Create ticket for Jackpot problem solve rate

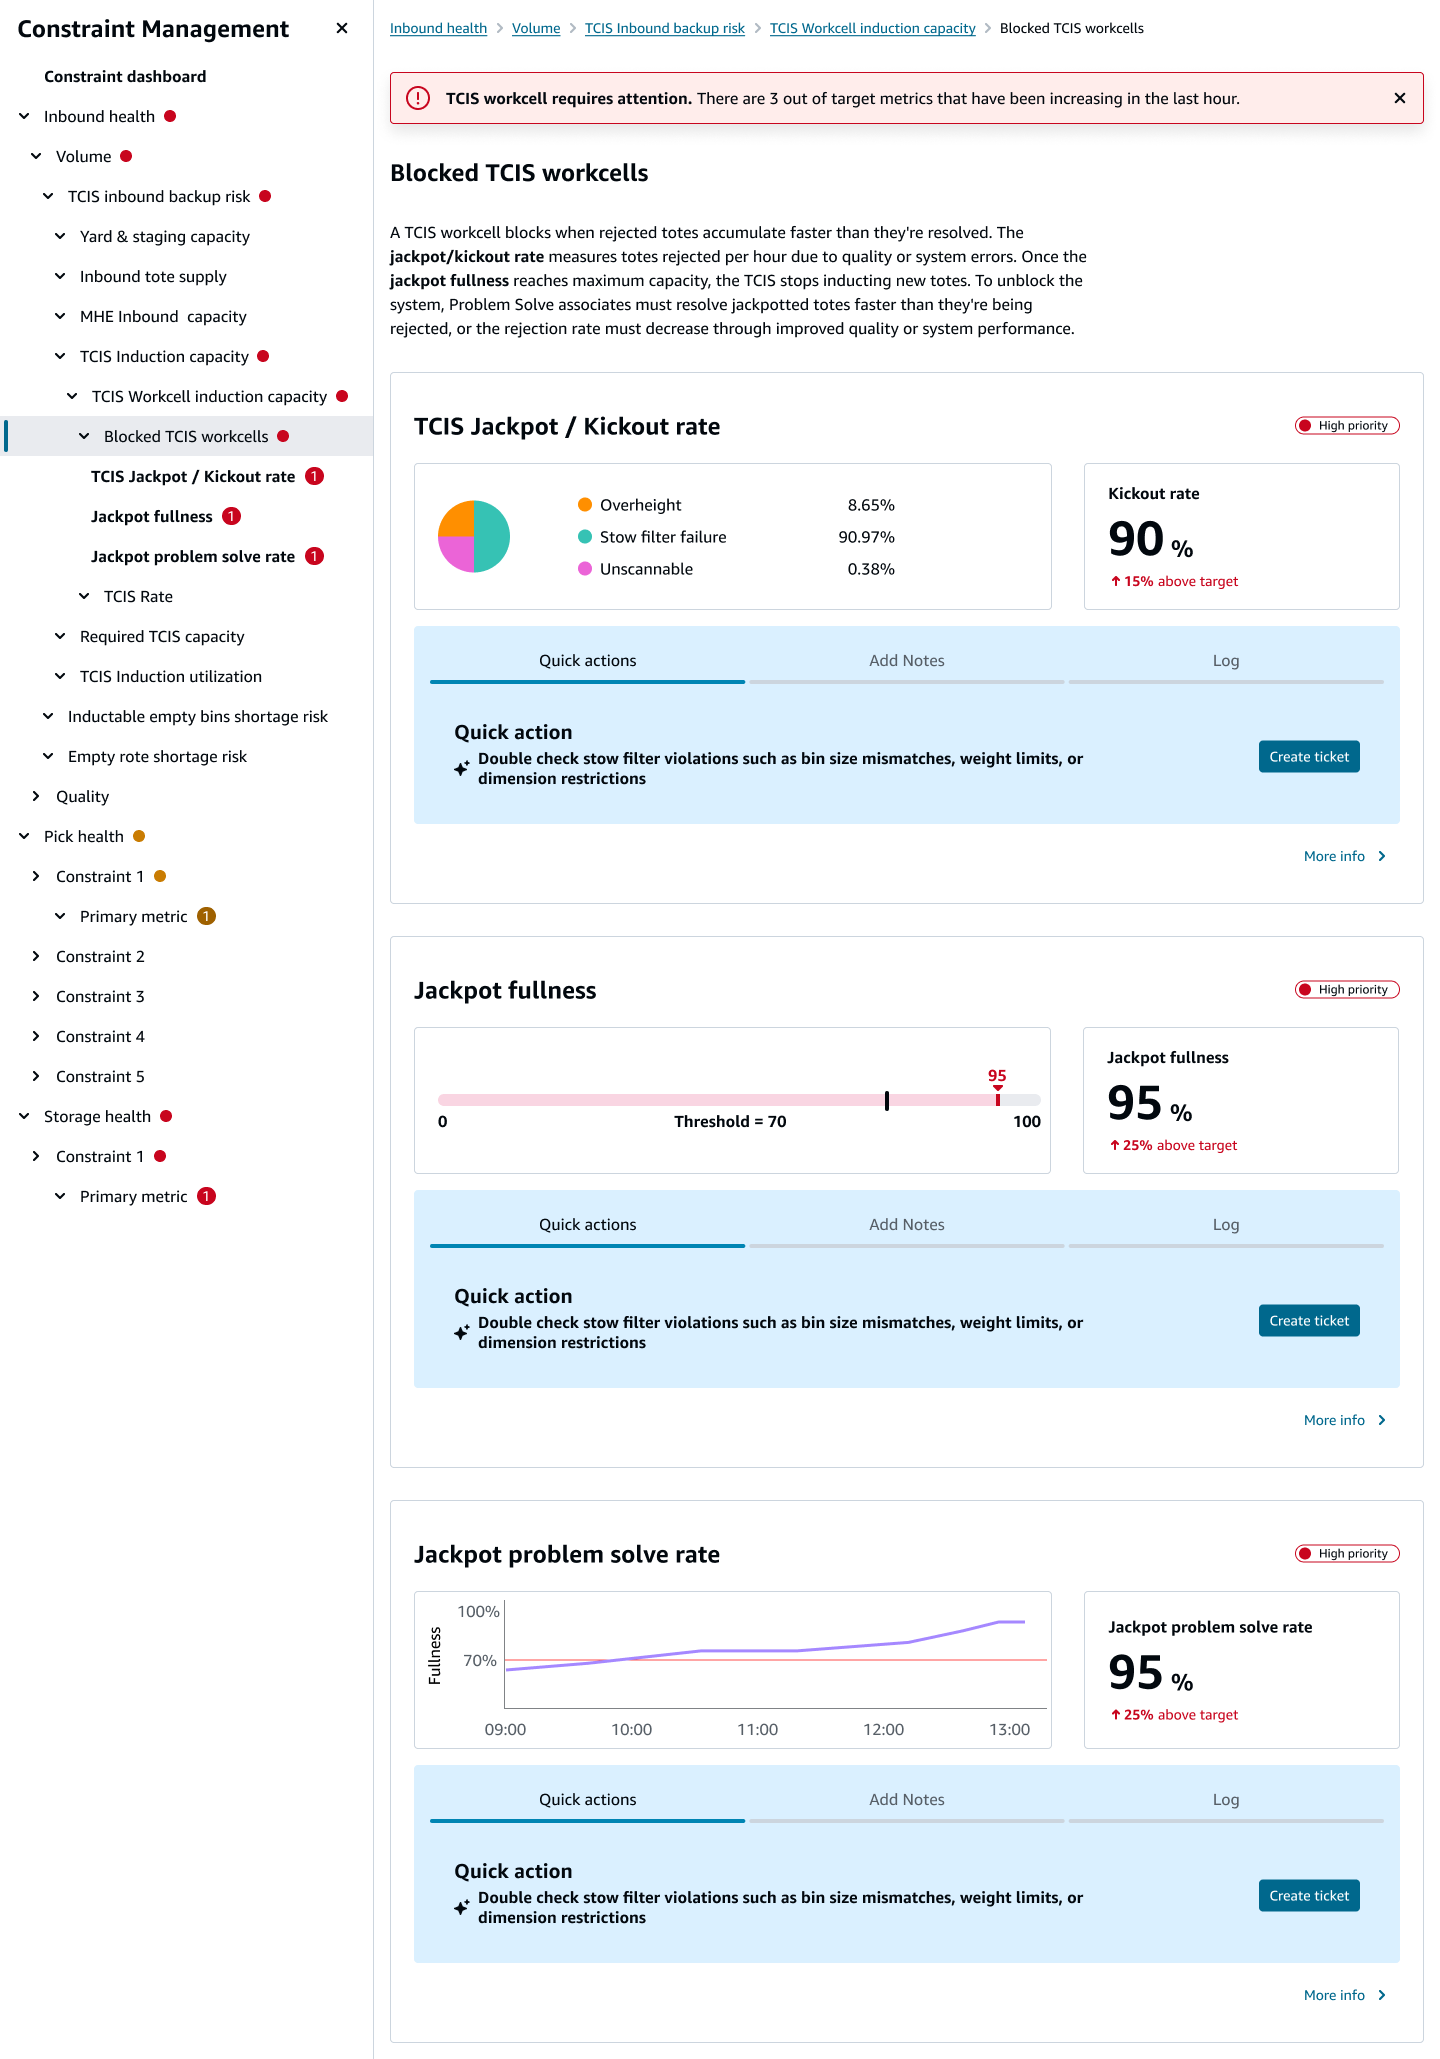click(1309, 1896)
